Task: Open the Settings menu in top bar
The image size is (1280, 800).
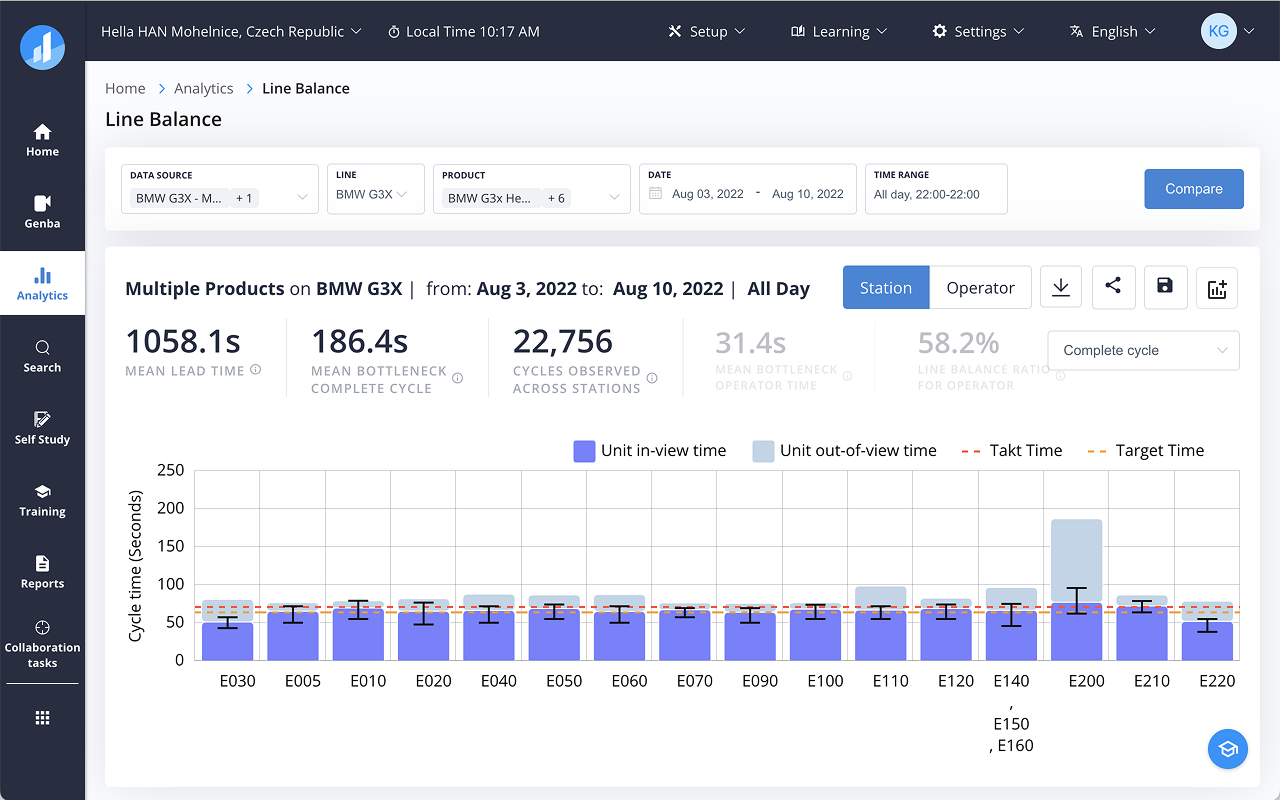Action: 978,31
